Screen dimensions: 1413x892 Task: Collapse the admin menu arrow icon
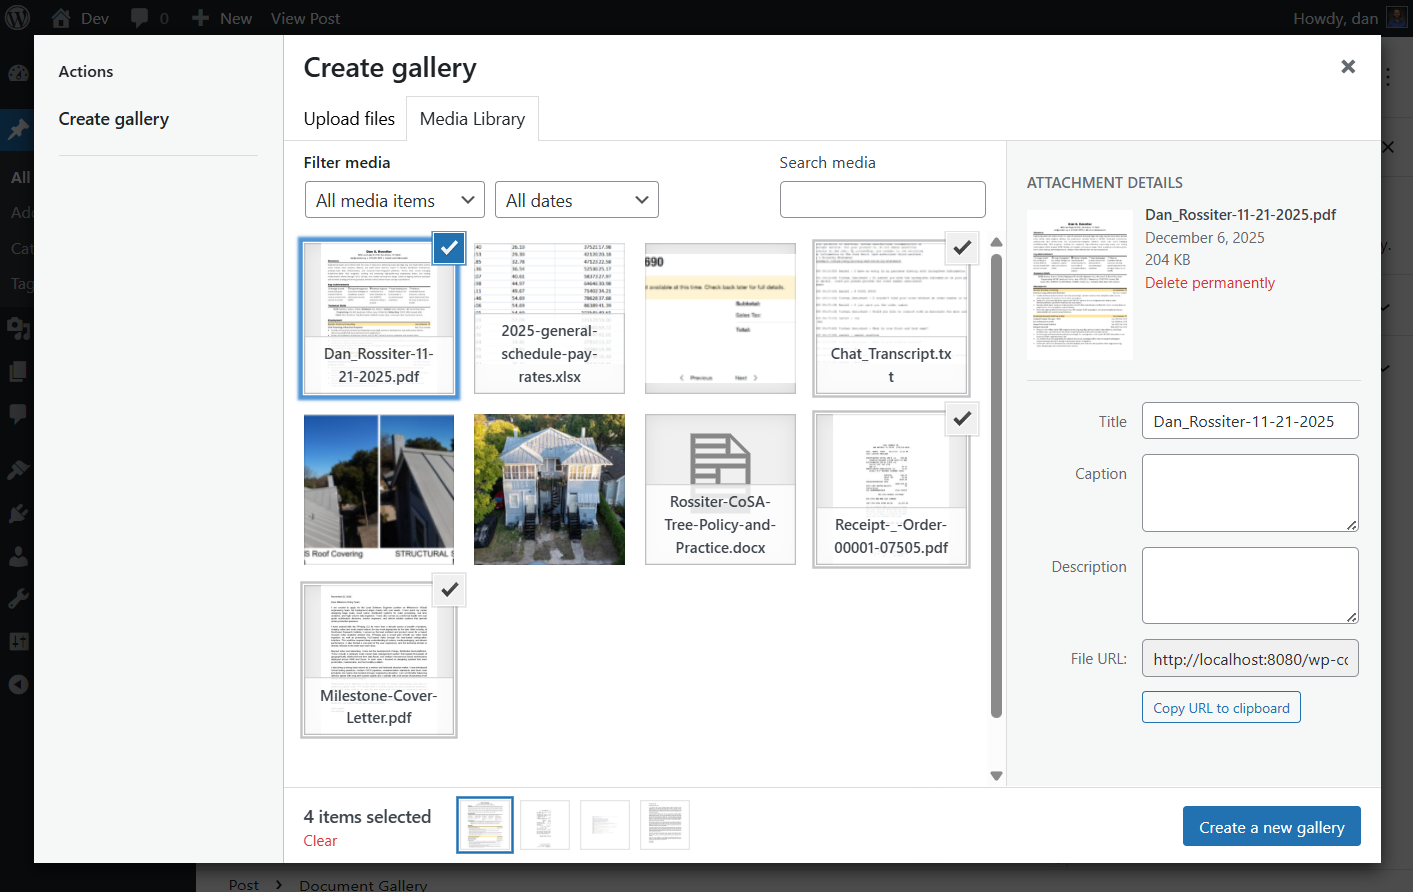[16, 684]
